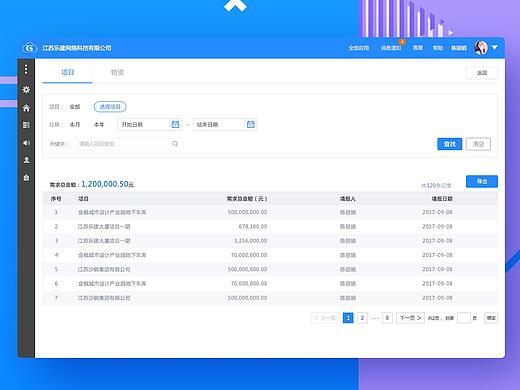The image size is (520, 390).
Task: Click the 填报日期 column header
Action: 442,199
